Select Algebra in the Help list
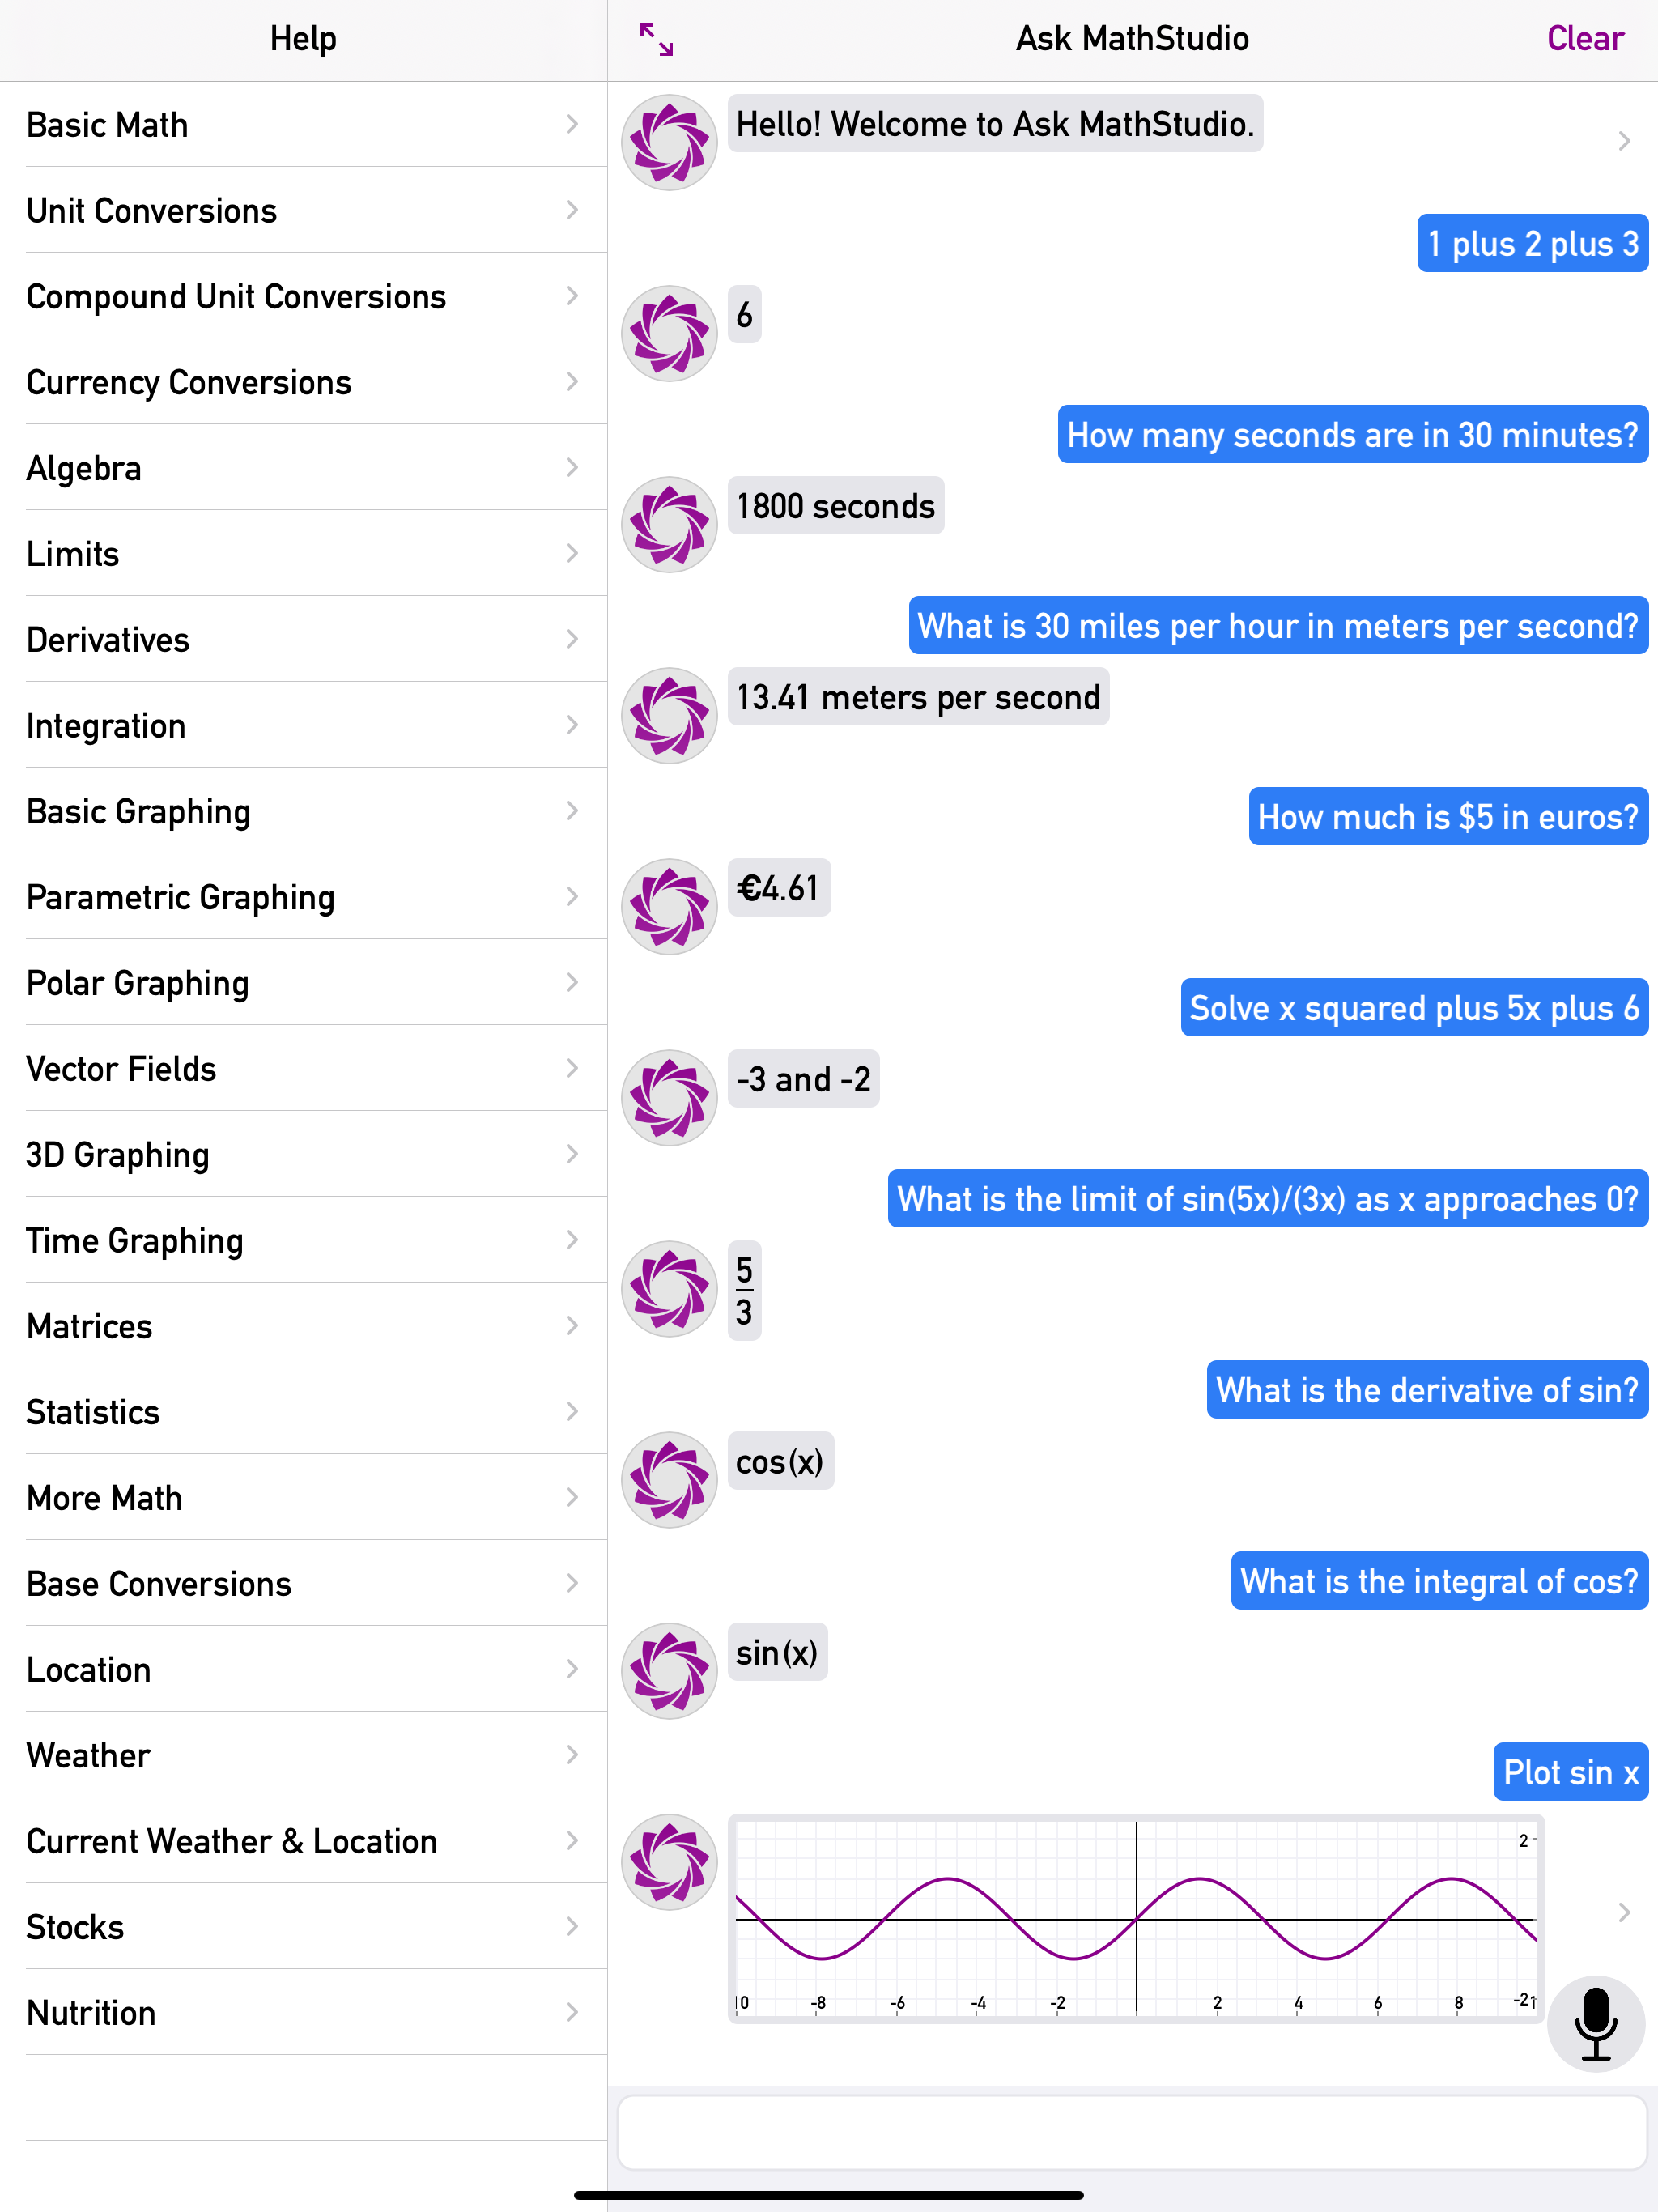 (300, 467)
